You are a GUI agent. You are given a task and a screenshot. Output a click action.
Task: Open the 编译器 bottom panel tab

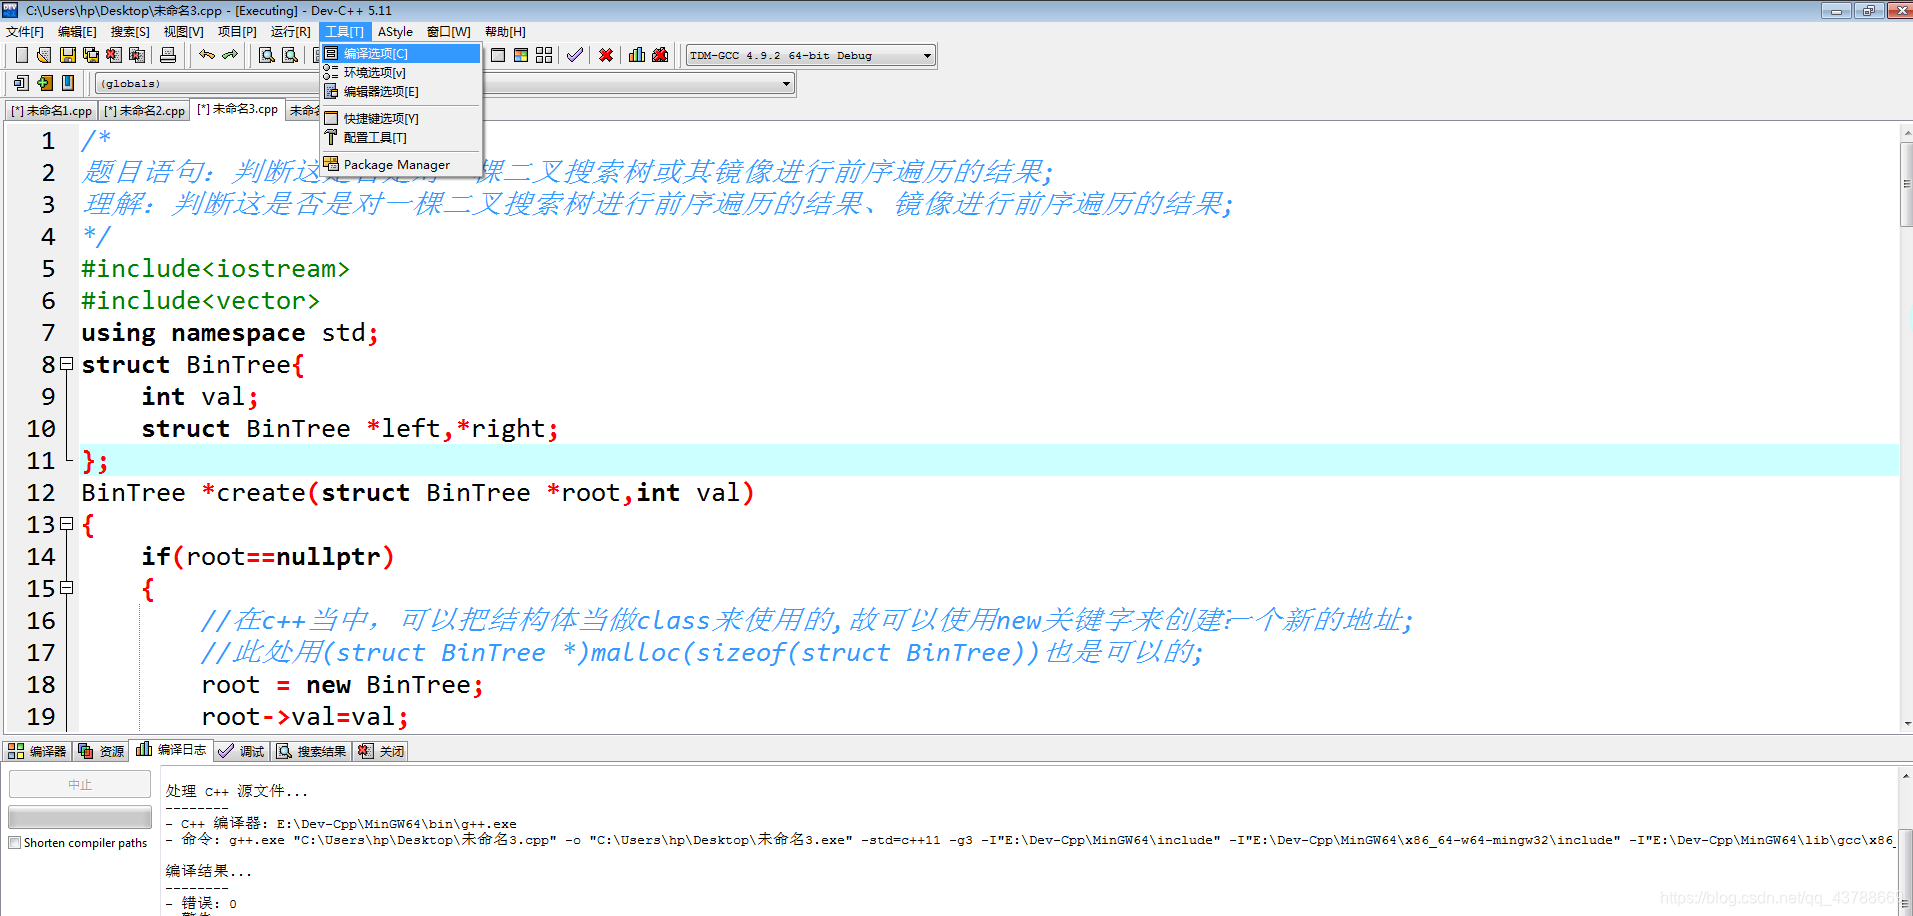(x=37, y=751)
